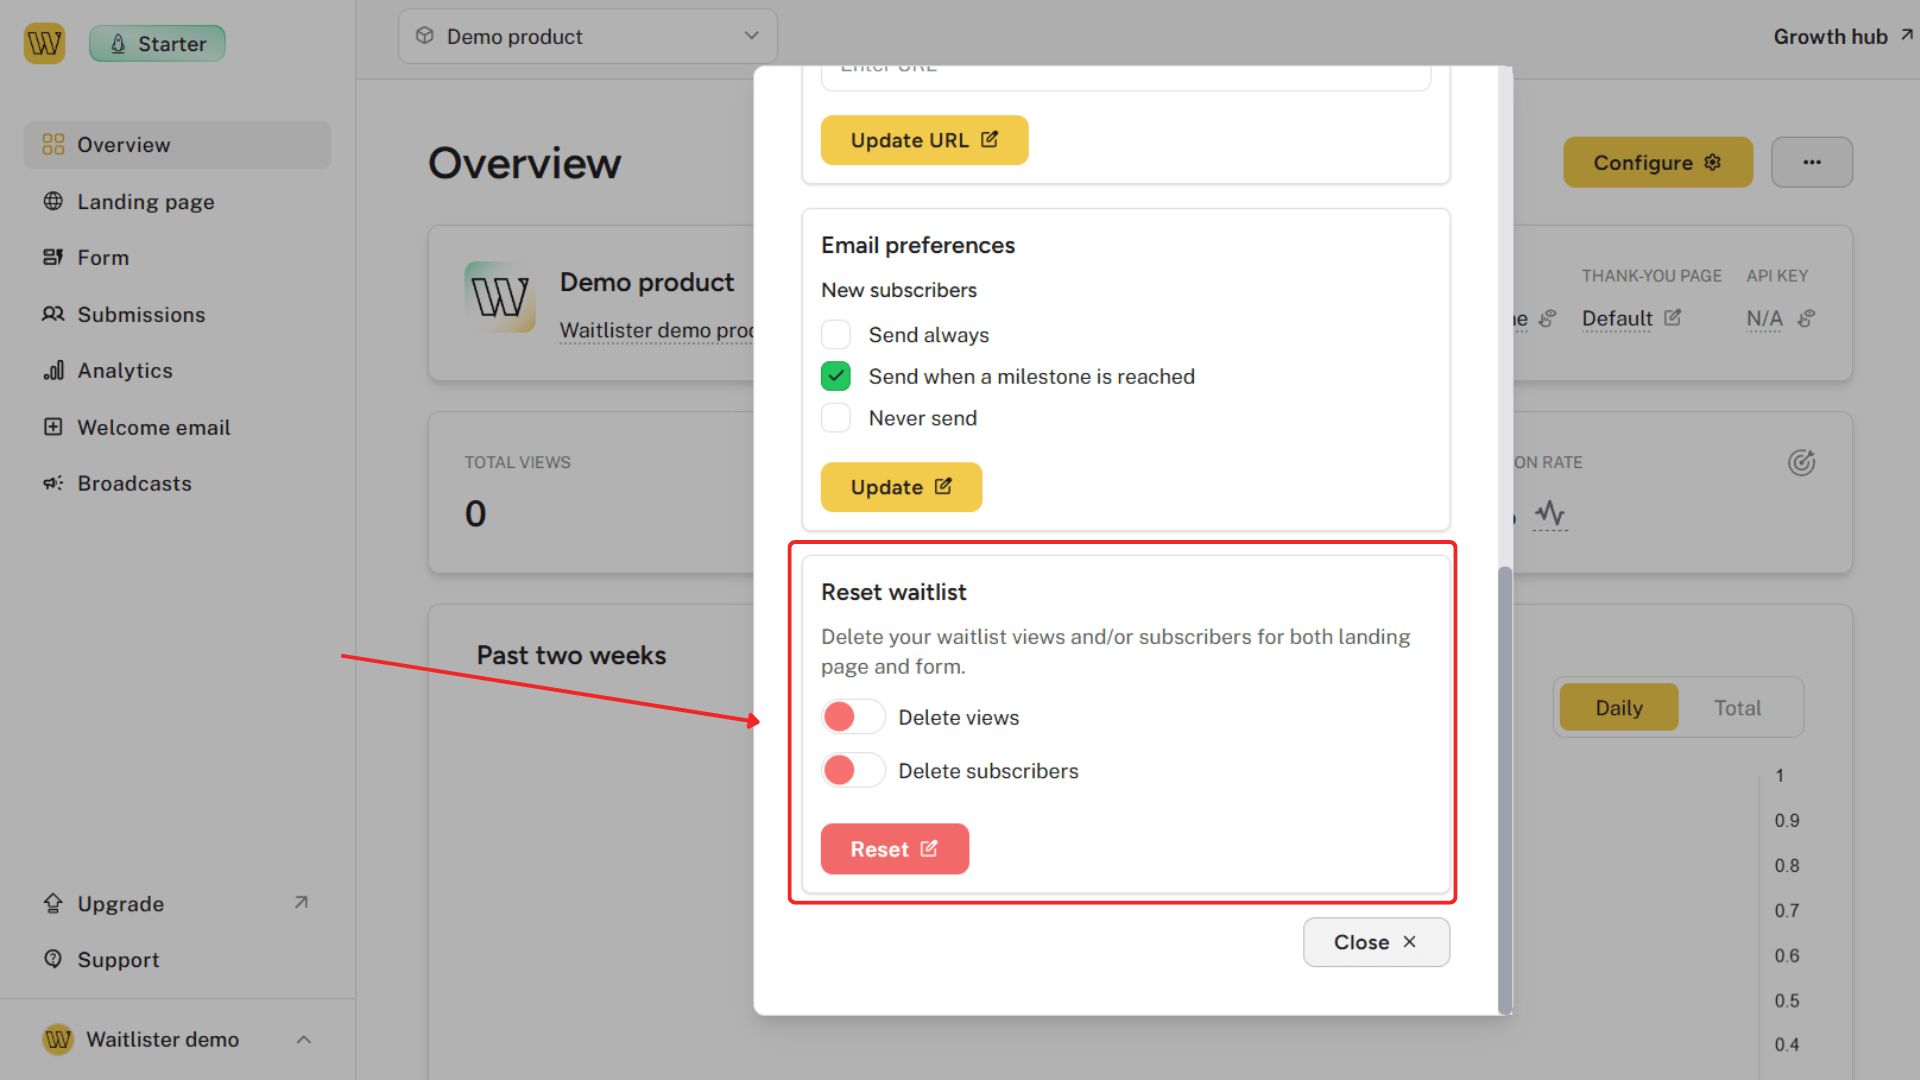Click the Waitlister W logo icon
The height and width of the screenshot is (1080, 1920).
(44, 43)
